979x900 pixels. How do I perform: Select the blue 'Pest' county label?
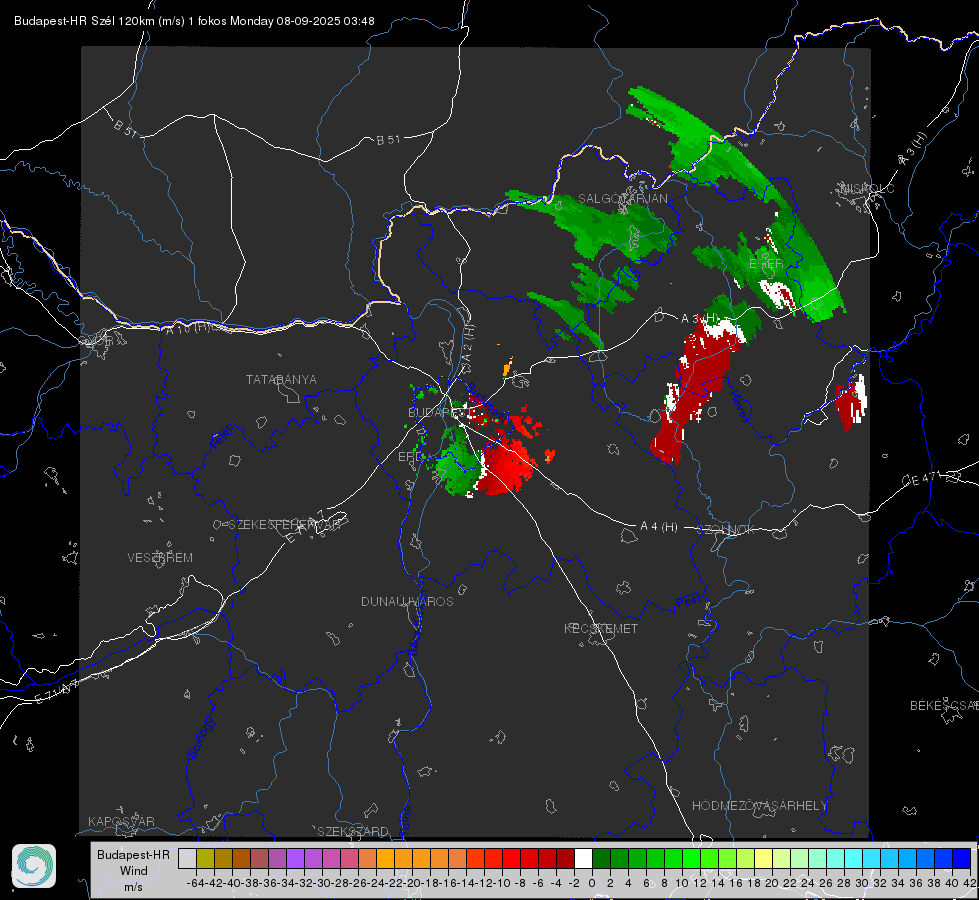tap(689, 601)
